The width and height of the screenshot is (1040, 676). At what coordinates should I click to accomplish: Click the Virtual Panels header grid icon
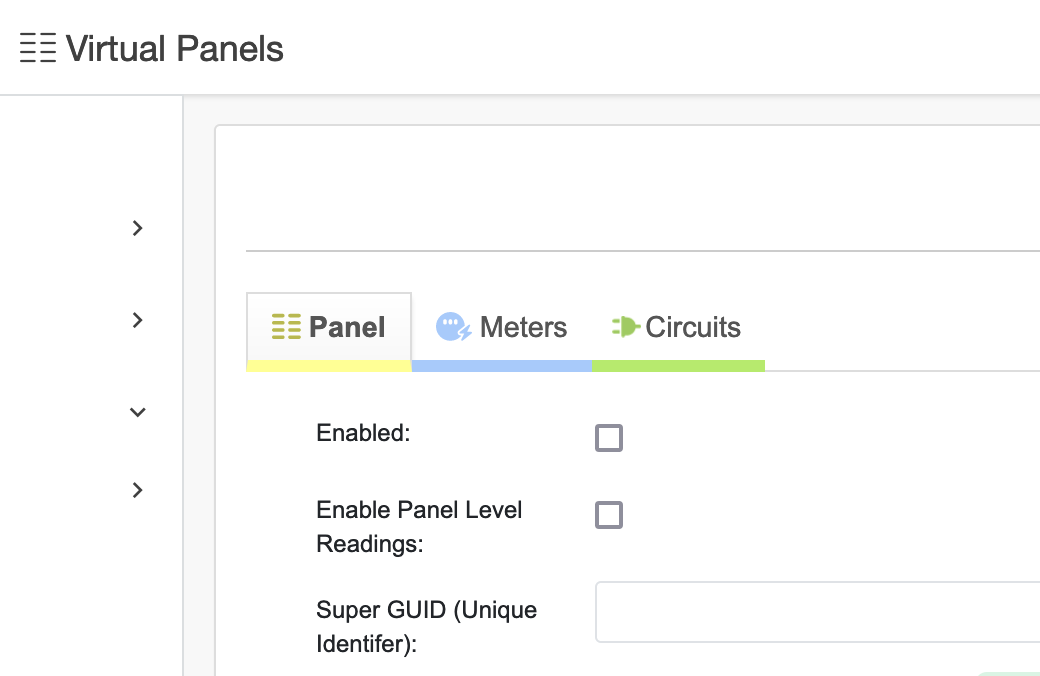(x=38, y=48)
